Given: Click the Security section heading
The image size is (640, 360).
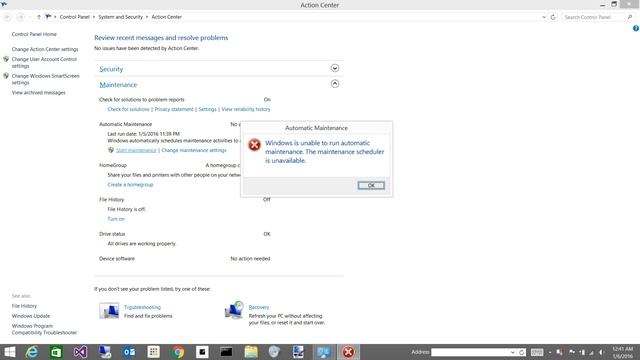Looking at the screenshot, I should [x=111, y=69].
